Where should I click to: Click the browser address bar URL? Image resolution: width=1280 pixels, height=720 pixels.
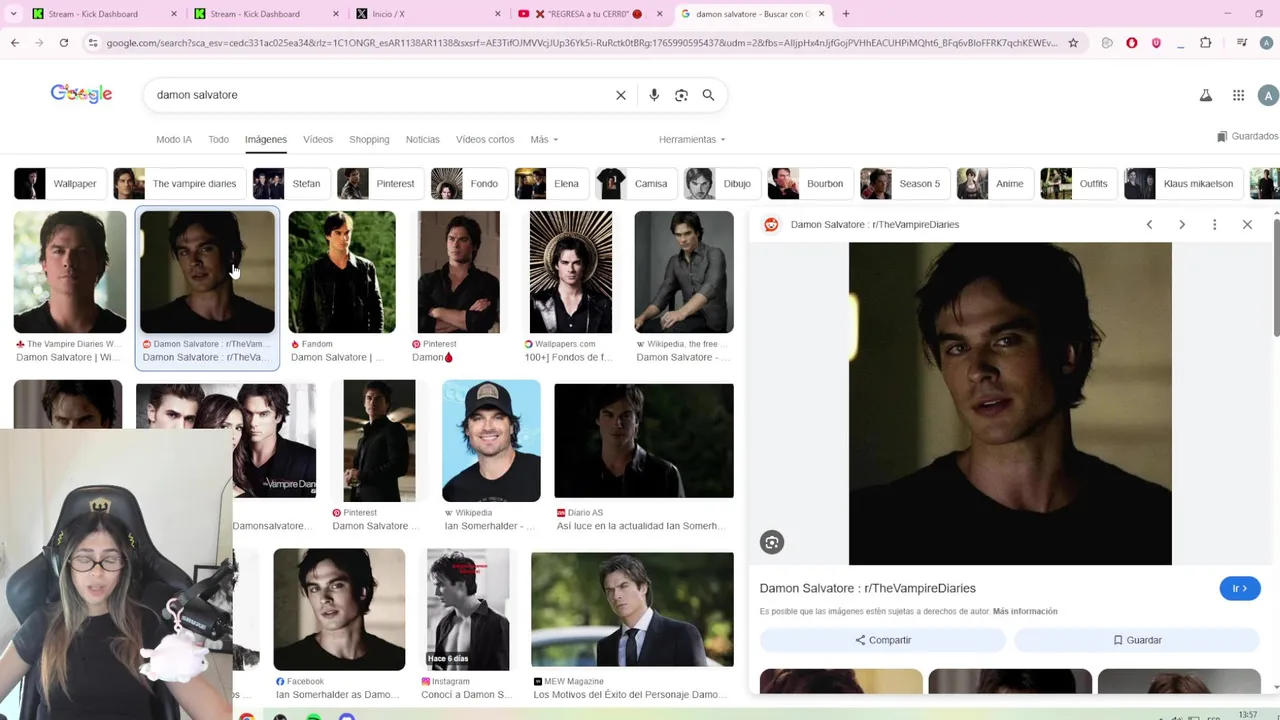point(580,43)
